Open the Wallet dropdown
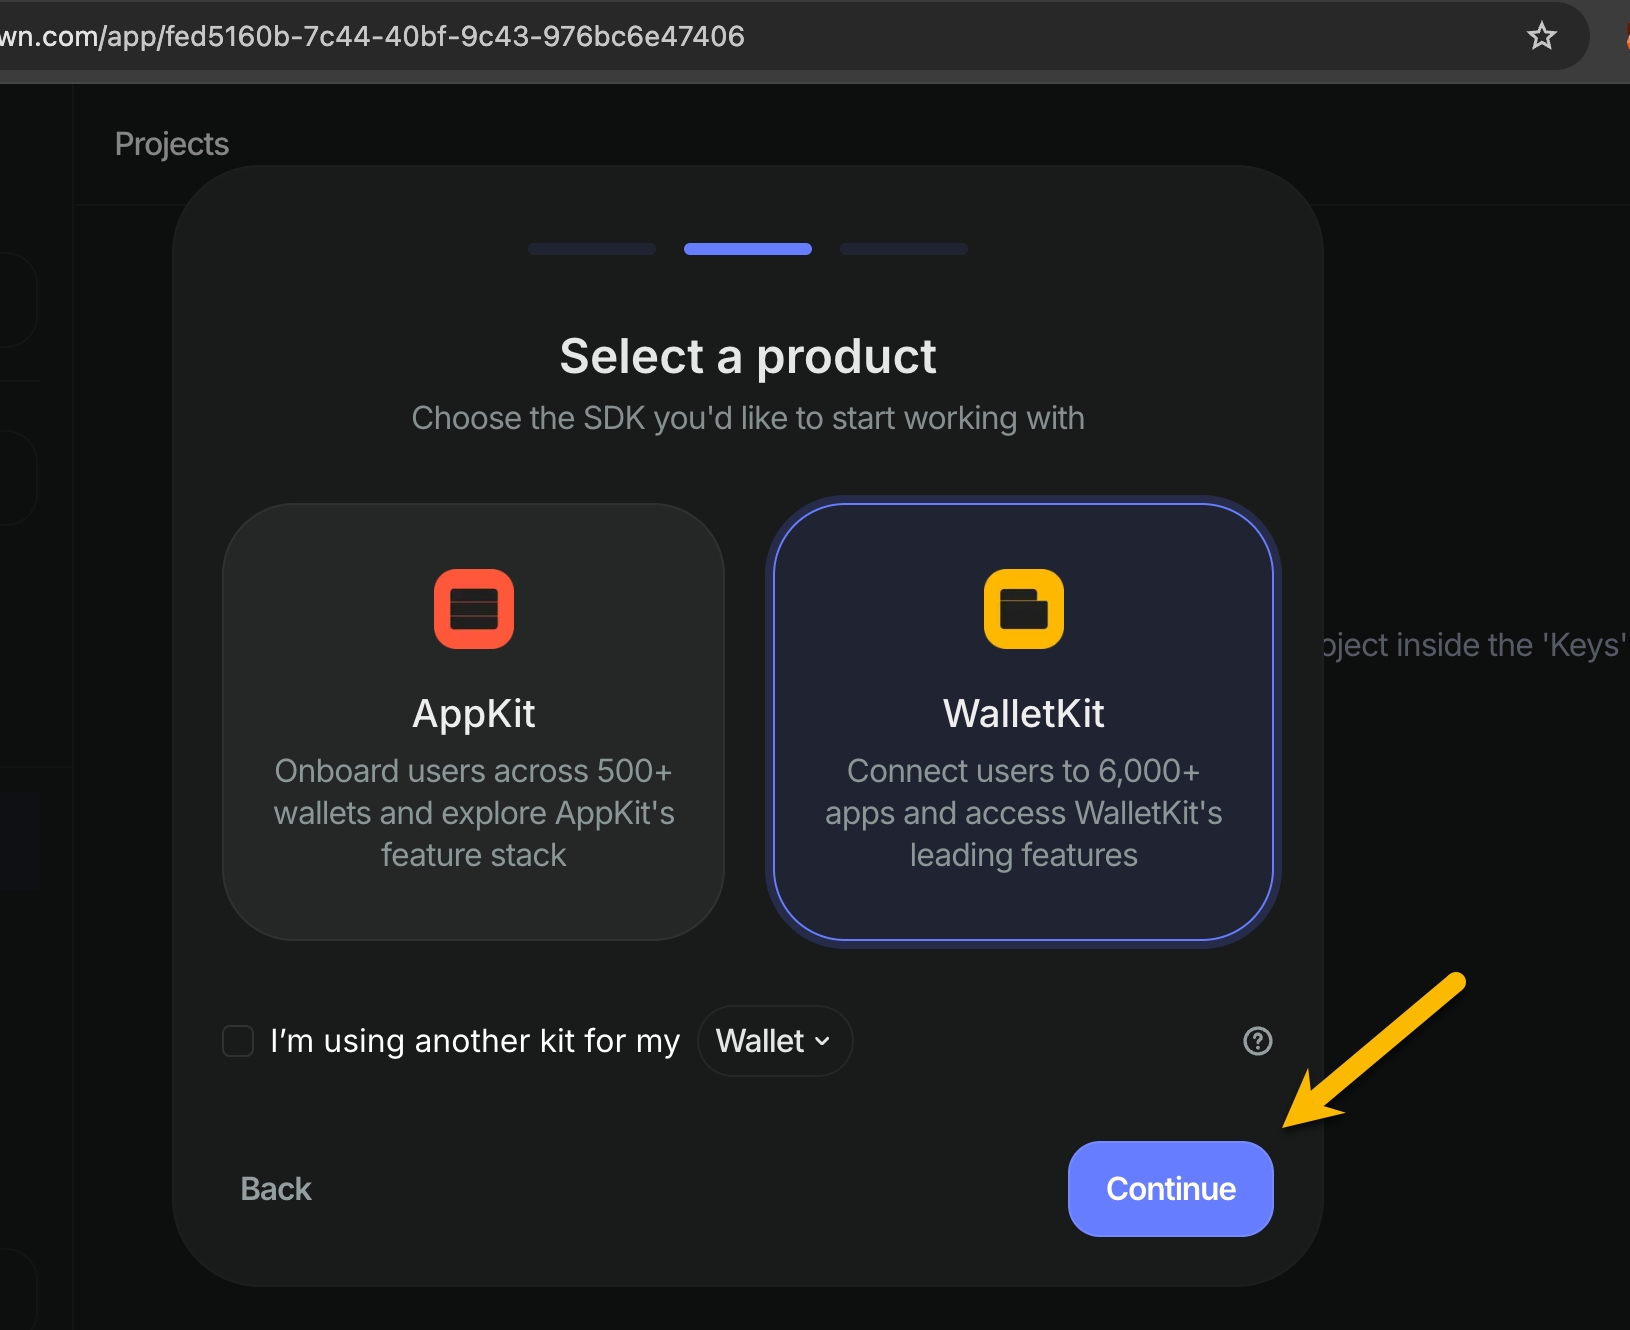This screenshot has height=1330, width=1630. [x=775, y=1041]
